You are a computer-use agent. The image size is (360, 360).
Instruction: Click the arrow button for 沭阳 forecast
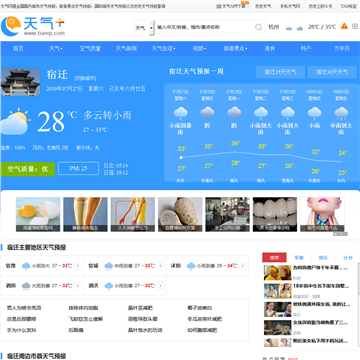point(243,266)
